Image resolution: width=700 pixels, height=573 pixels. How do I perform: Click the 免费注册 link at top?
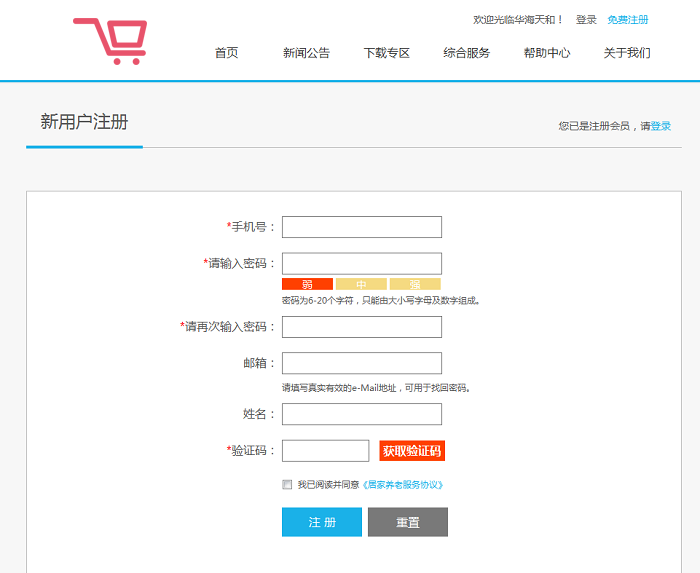click(628, 20)
